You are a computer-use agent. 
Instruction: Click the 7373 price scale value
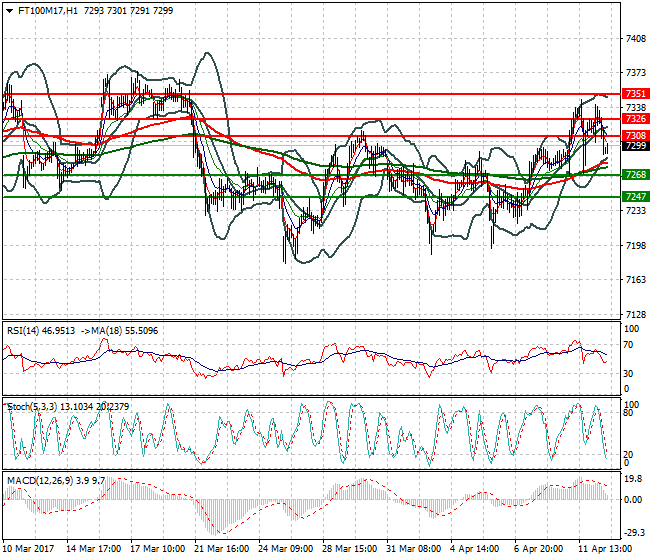(636, 73)
